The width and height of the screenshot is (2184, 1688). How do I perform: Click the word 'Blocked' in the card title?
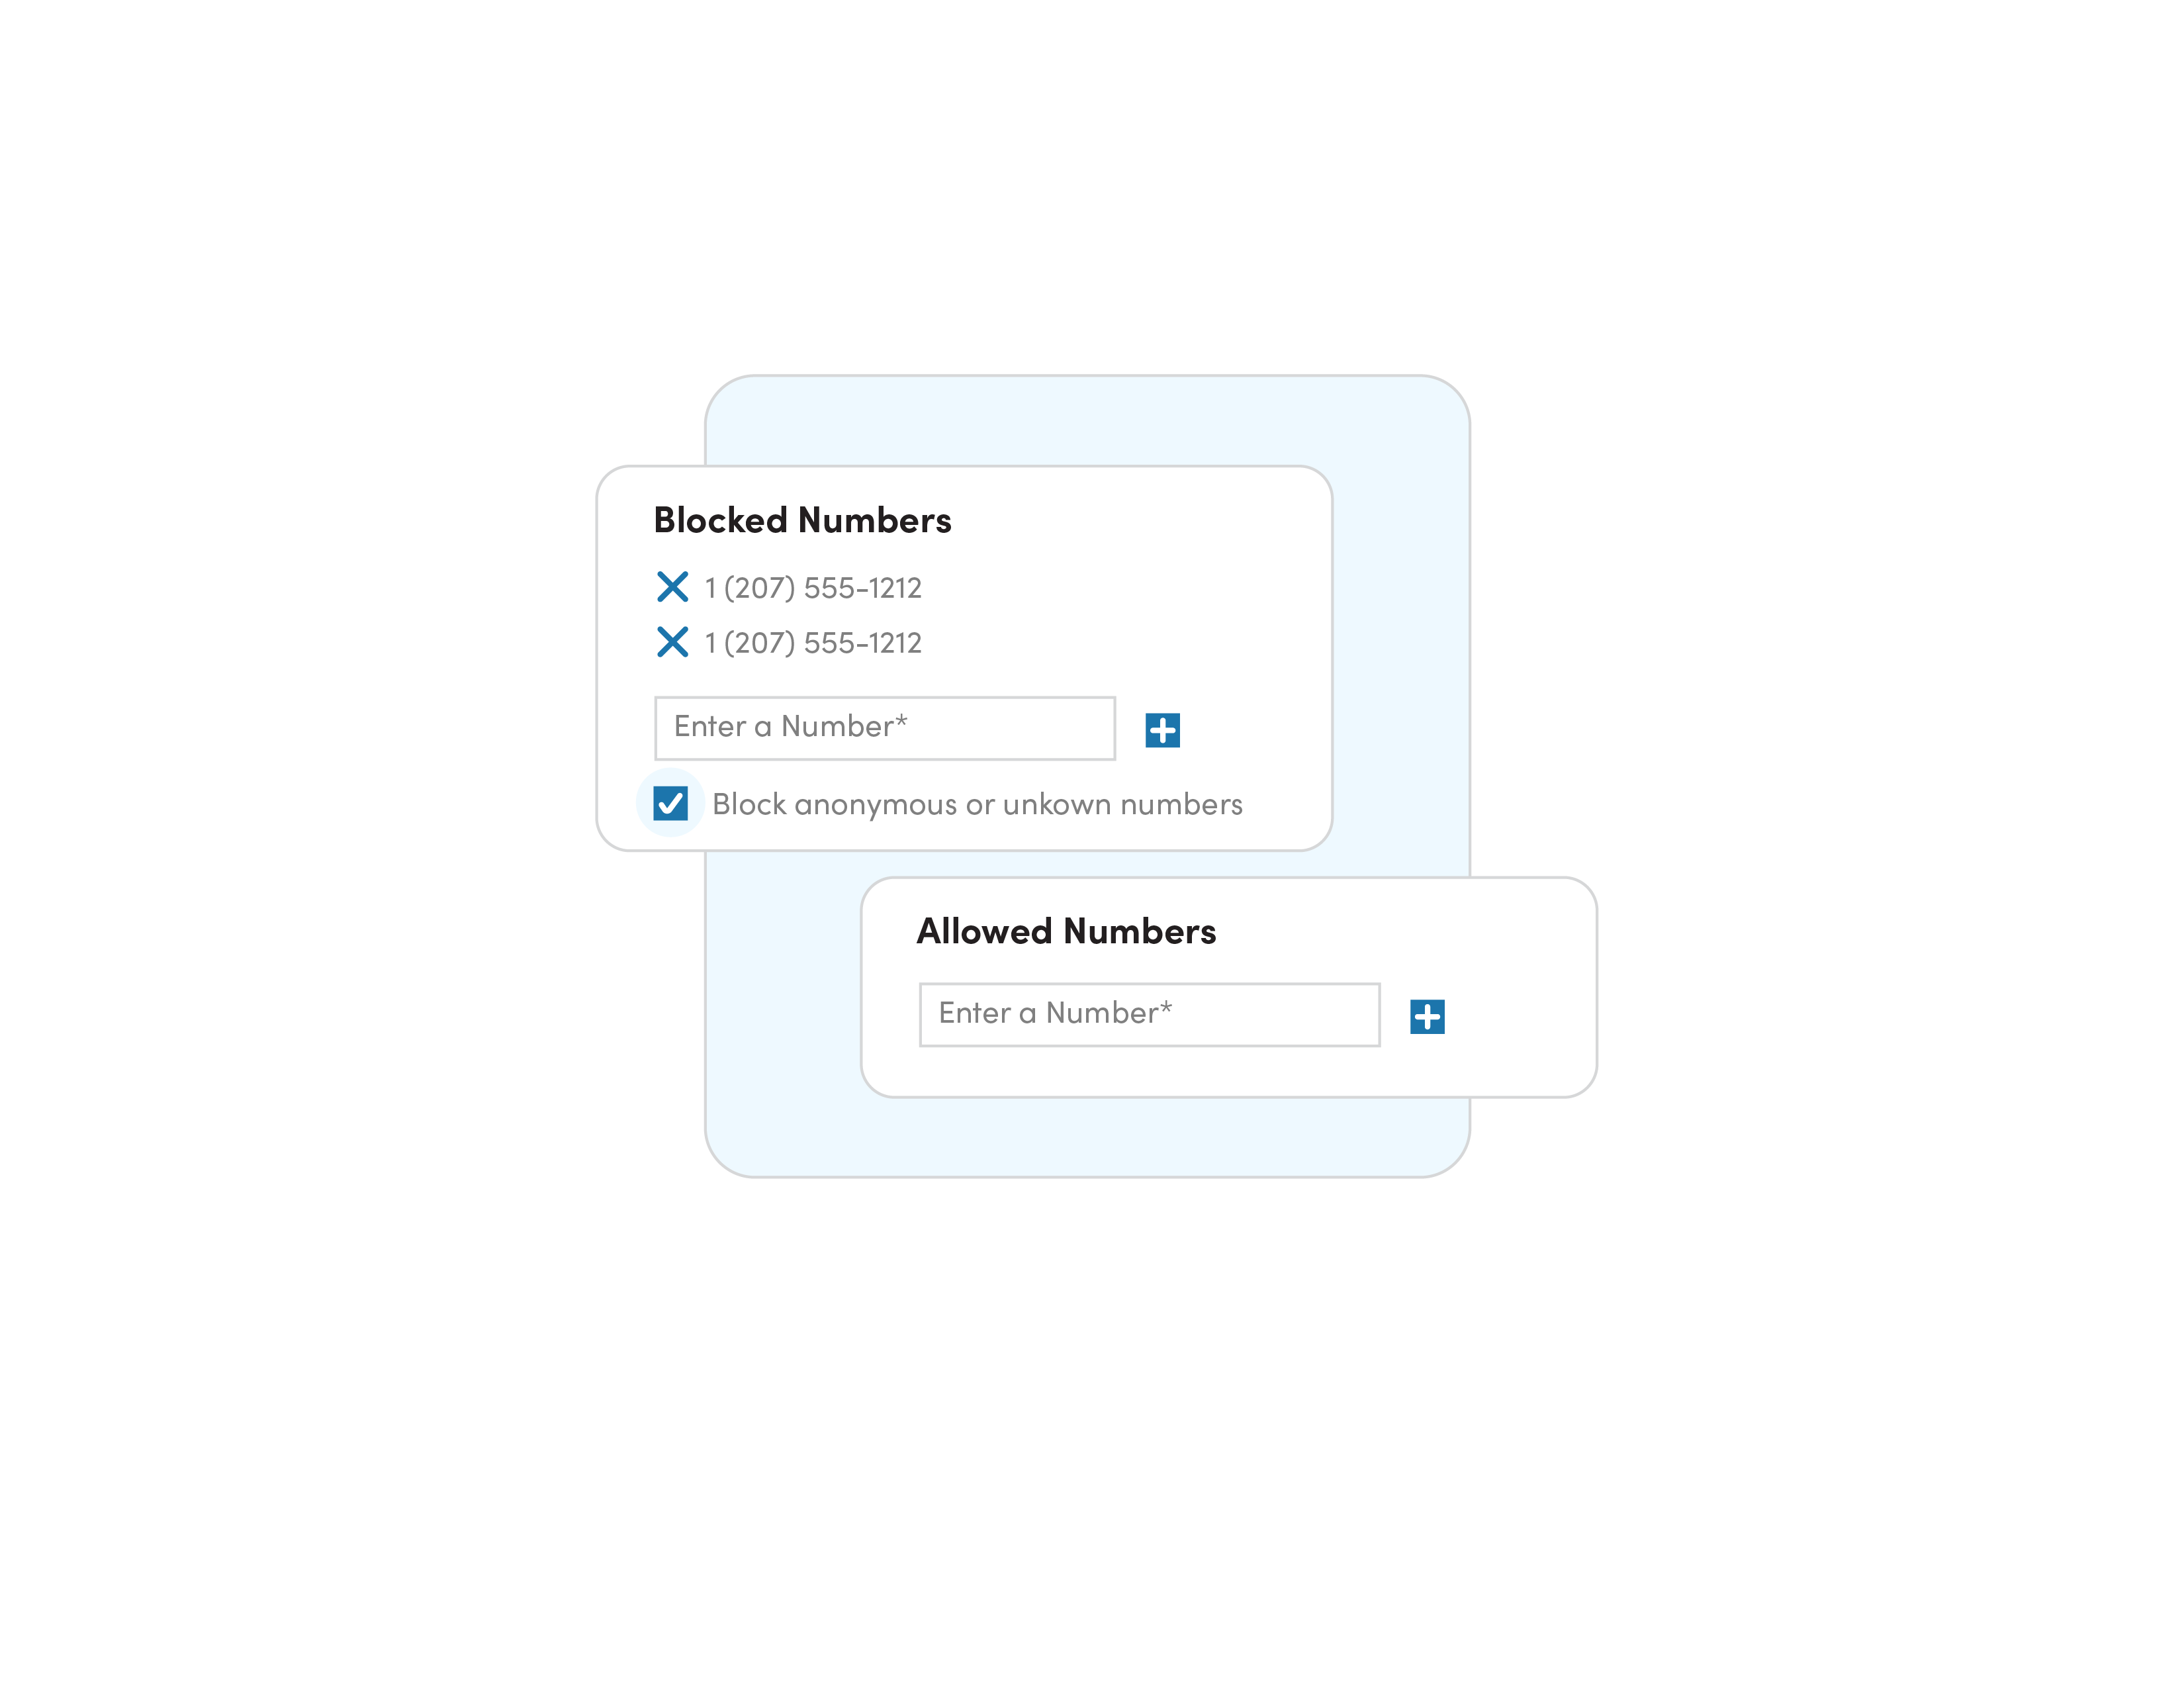(x=721, y=520)
